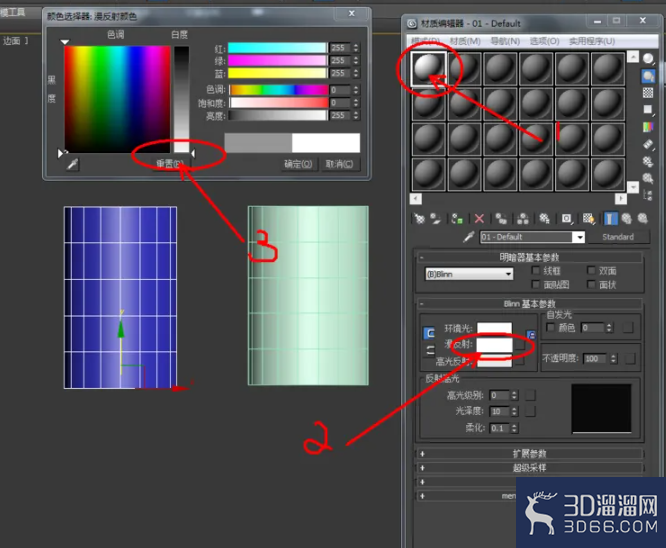
Task: Click up arrow on 不透明度 spinner
Action: 613,356
